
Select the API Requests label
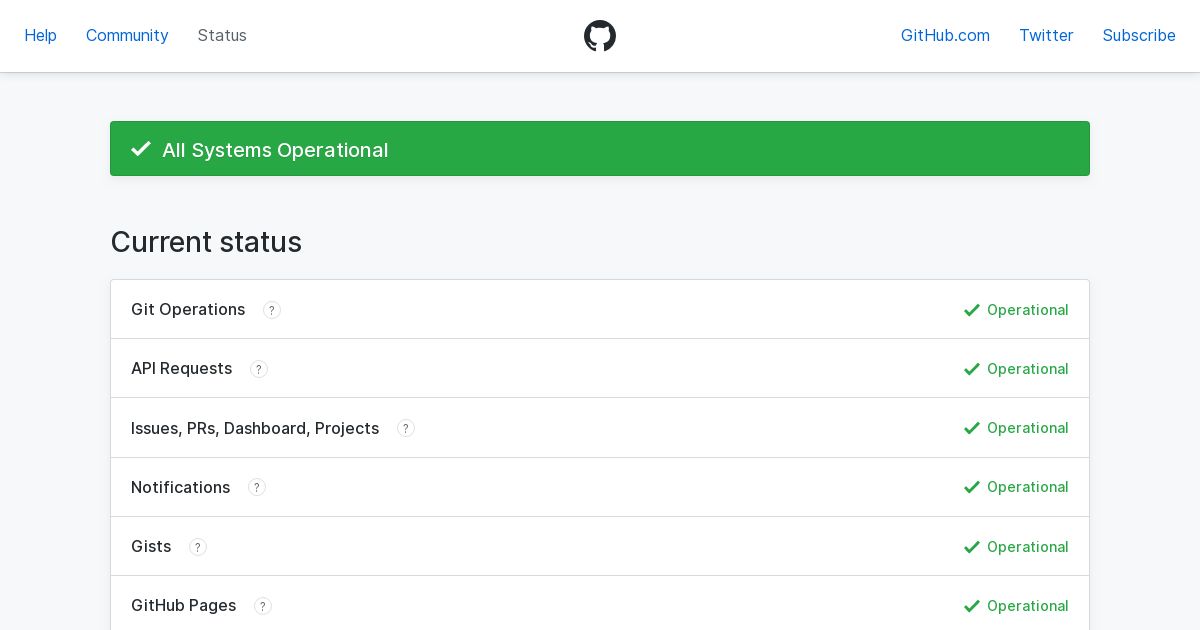(181, 368)
